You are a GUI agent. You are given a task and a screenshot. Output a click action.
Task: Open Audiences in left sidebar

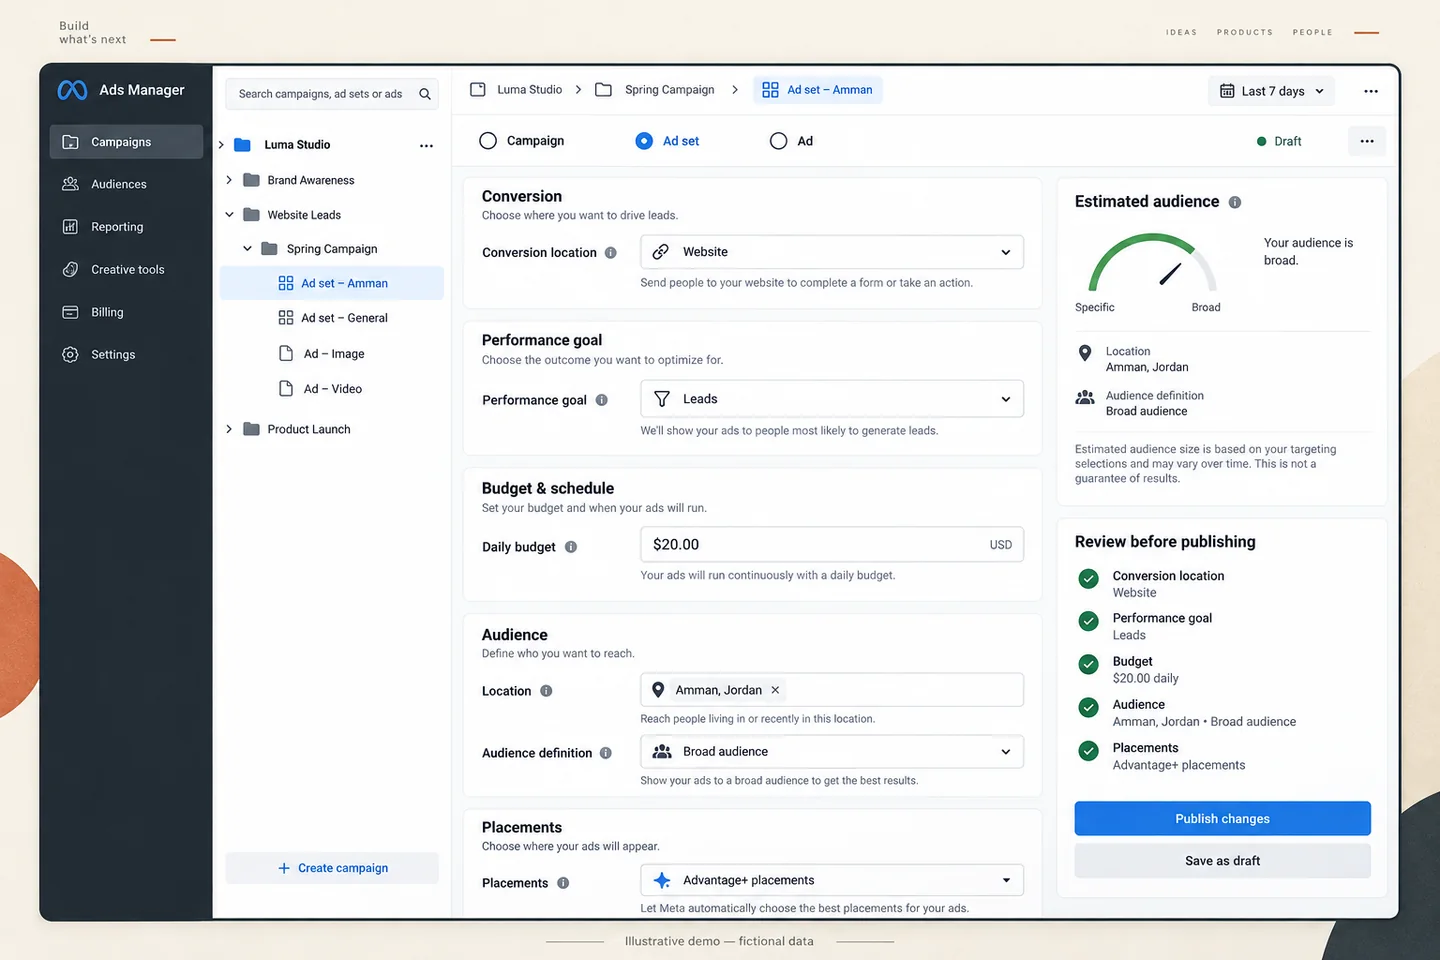126,184
